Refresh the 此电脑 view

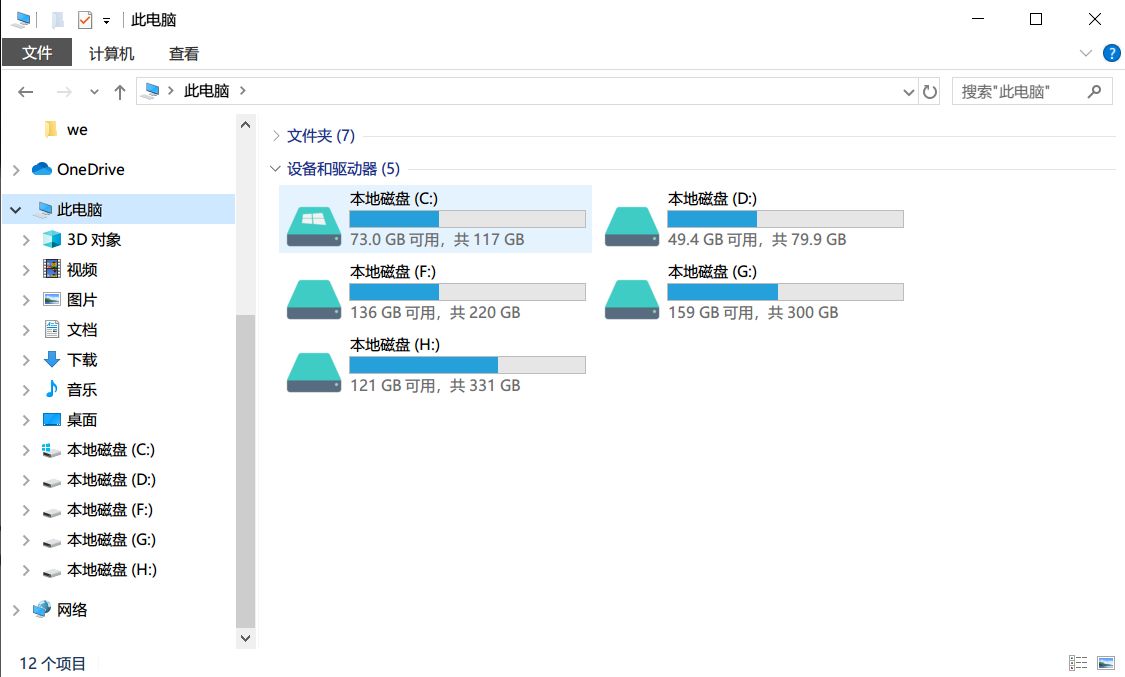click(930, 92)
